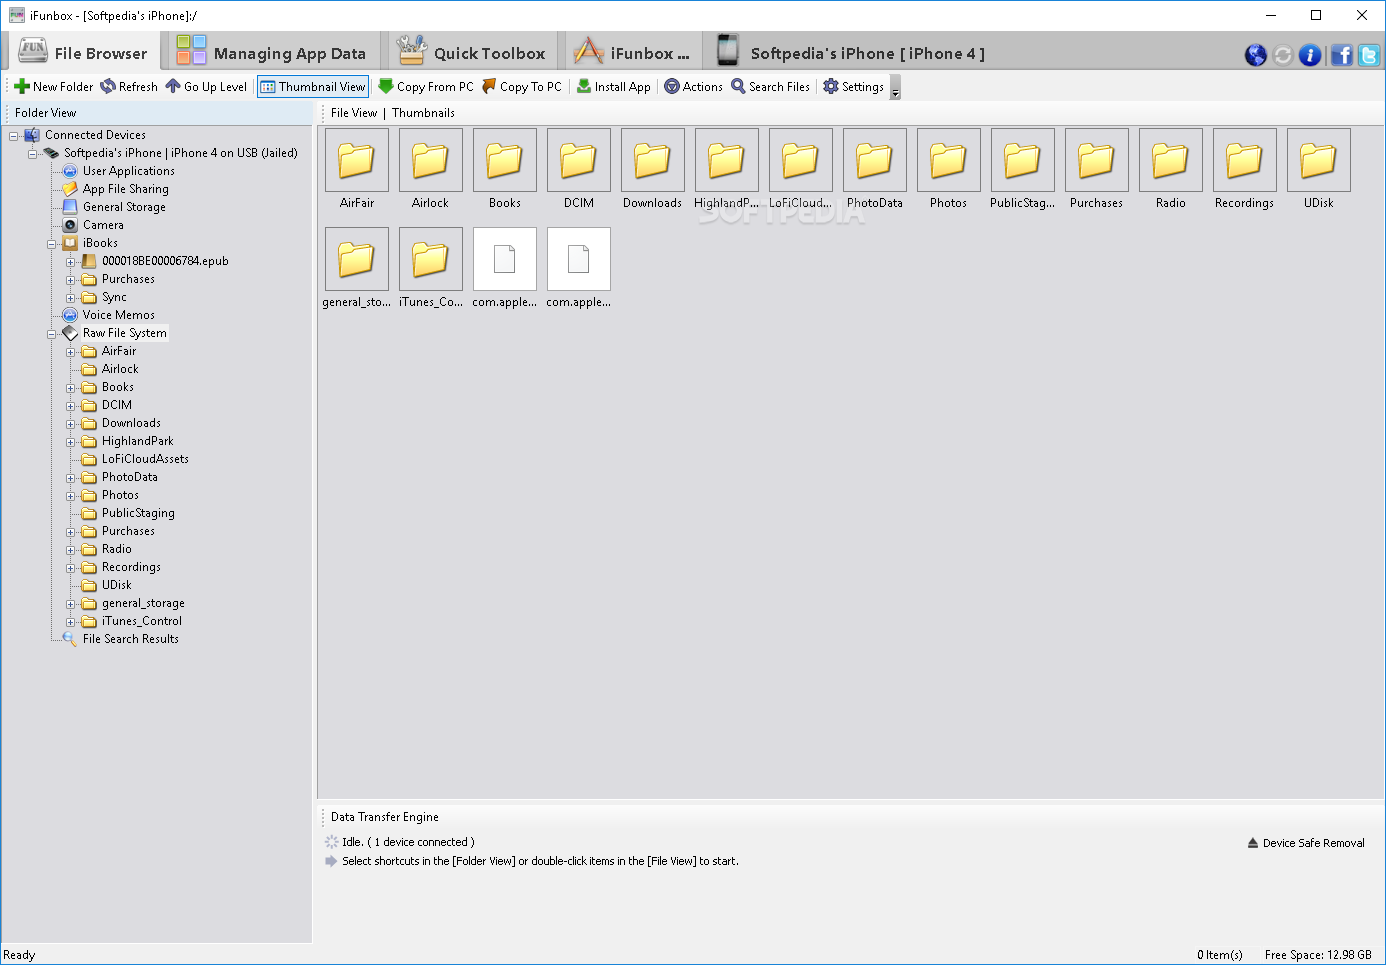
Task: Open the blue info icon
Action: point(1310,55)
